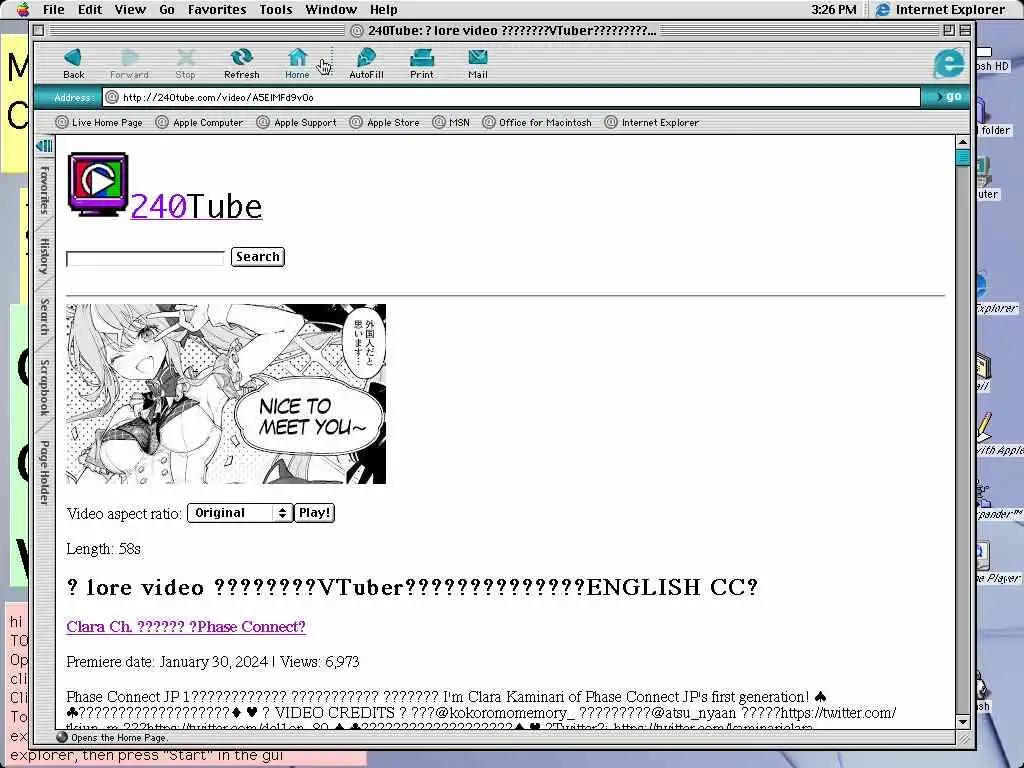Open AutoFill toolbar icon
The height and width of the screenshot is (768, 1024).
coord(366,63)
